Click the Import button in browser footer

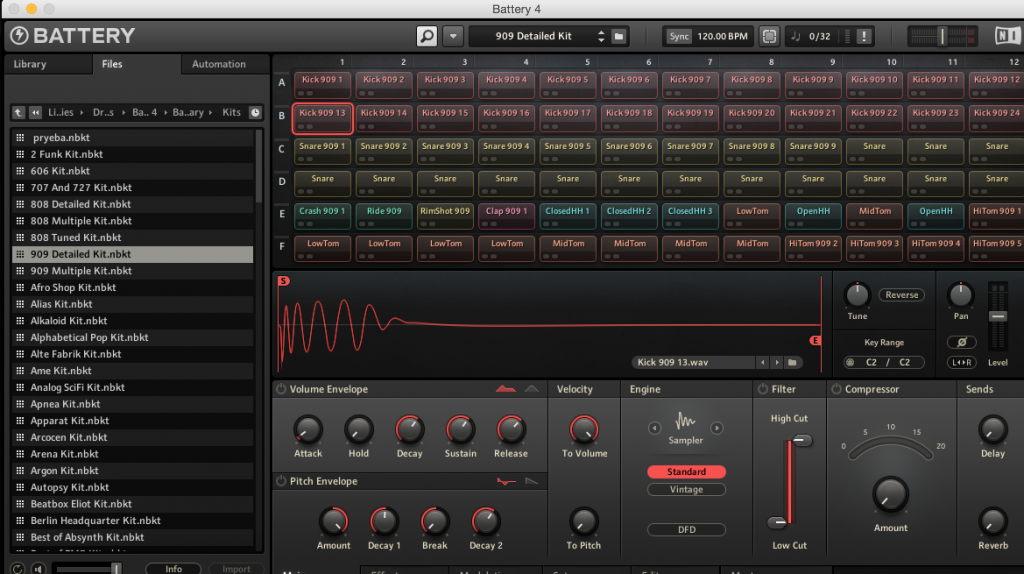[236, 569]
